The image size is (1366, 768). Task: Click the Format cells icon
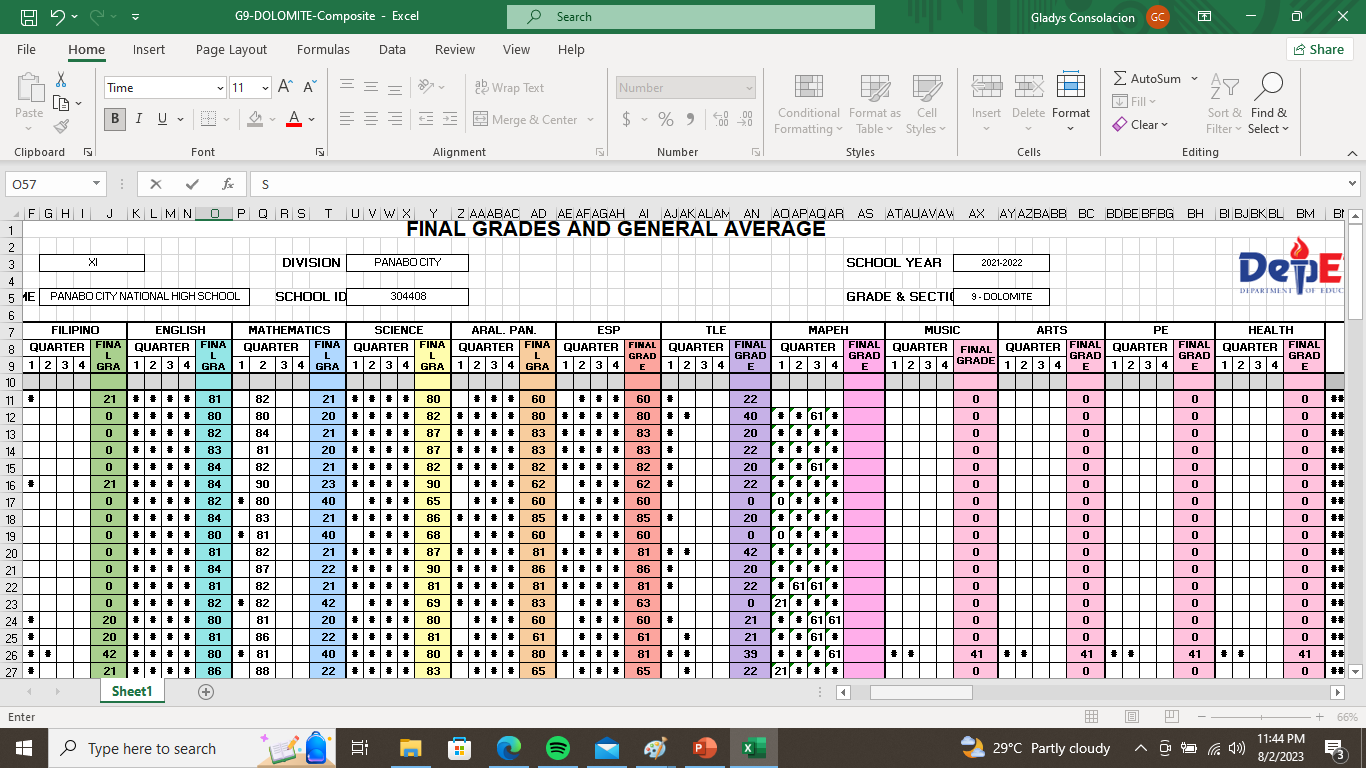[1071, 86]
